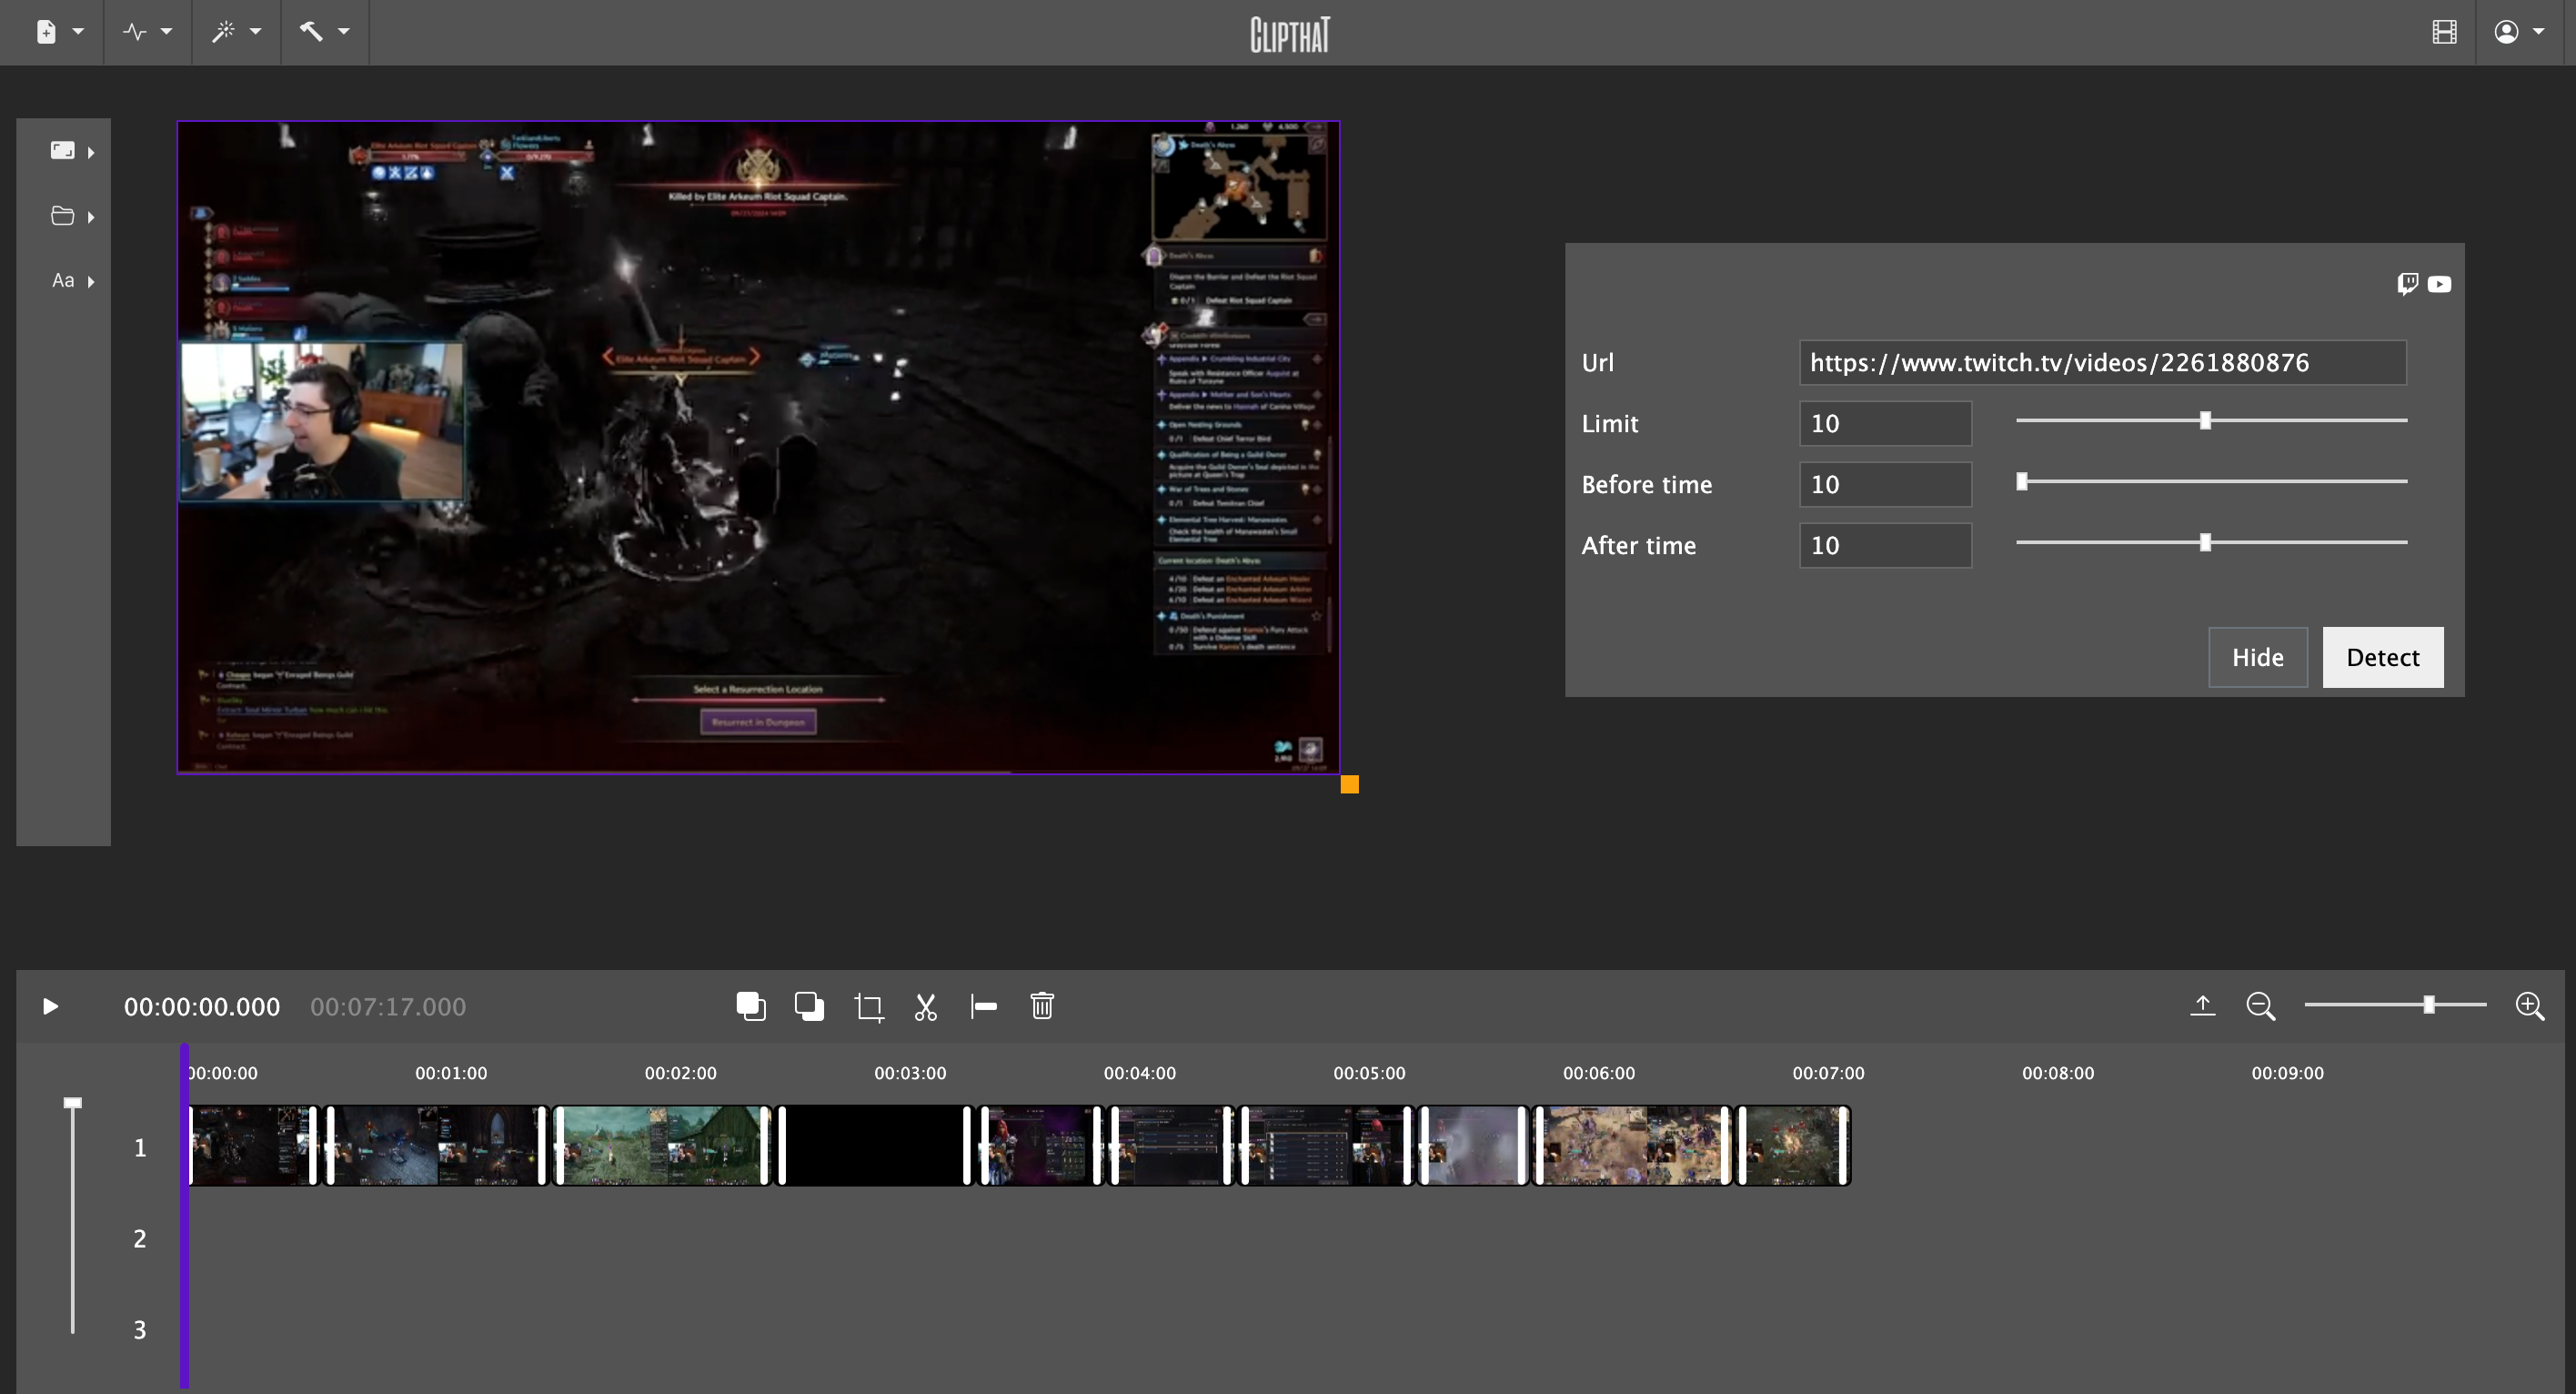The width and height of the screenshot is (2576, 1394).
Task: Select the crop tool icon
Action: pyautogui.click(x=868, y=1006)
